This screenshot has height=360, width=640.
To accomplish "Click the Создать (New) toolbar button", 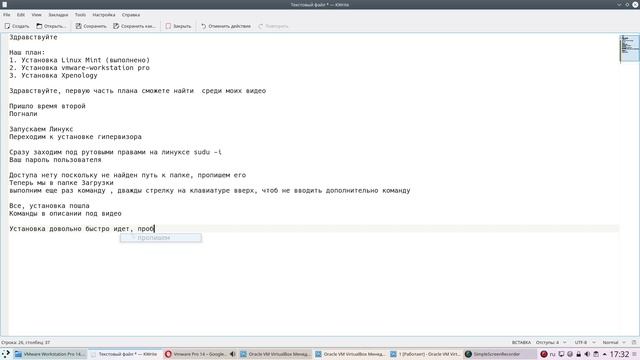I will click(17, 26).
